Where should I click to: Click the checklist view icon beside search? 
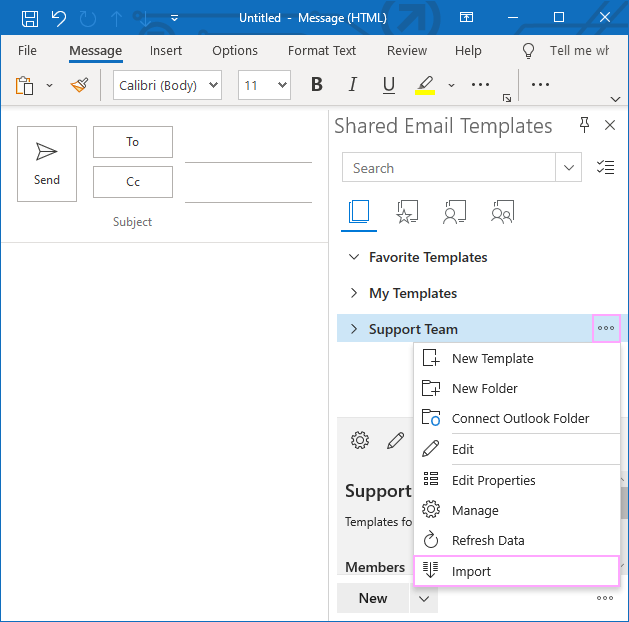pos(605,167)
